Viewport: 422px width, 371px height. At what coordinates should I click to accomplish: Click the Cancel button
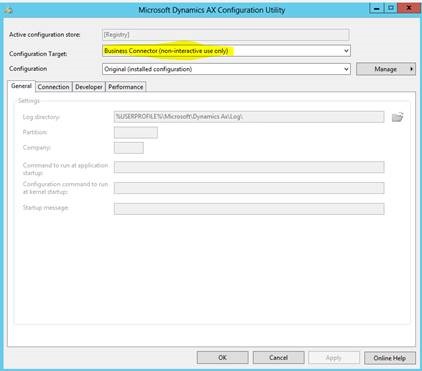click(x=278, y=358)
